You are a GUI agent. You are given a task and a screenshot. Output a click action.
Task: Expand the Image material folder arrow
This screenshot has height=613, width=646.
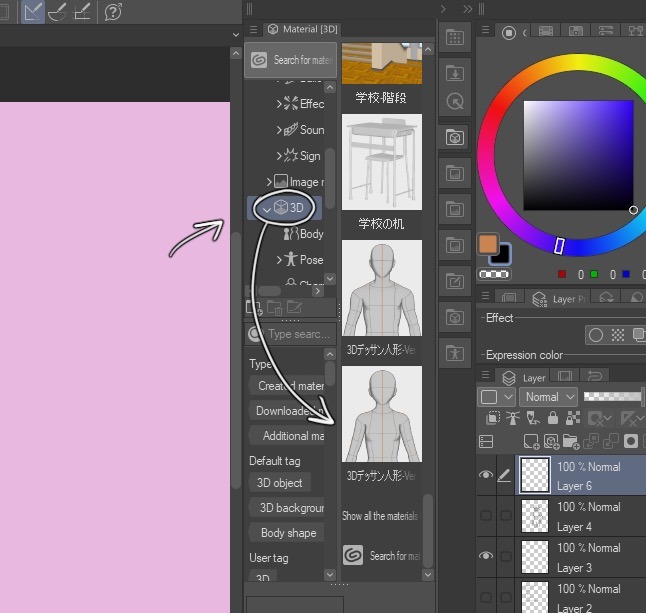(269, 182)
